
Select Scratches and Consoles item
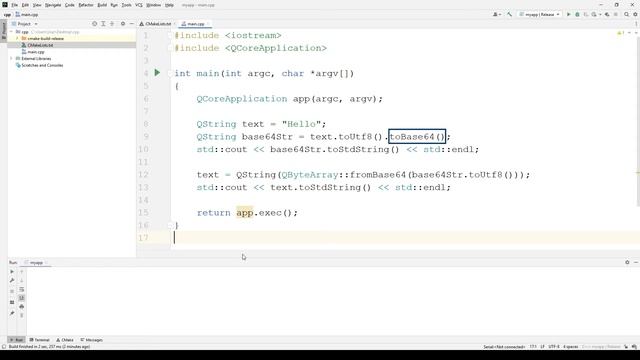pos(39,65)
